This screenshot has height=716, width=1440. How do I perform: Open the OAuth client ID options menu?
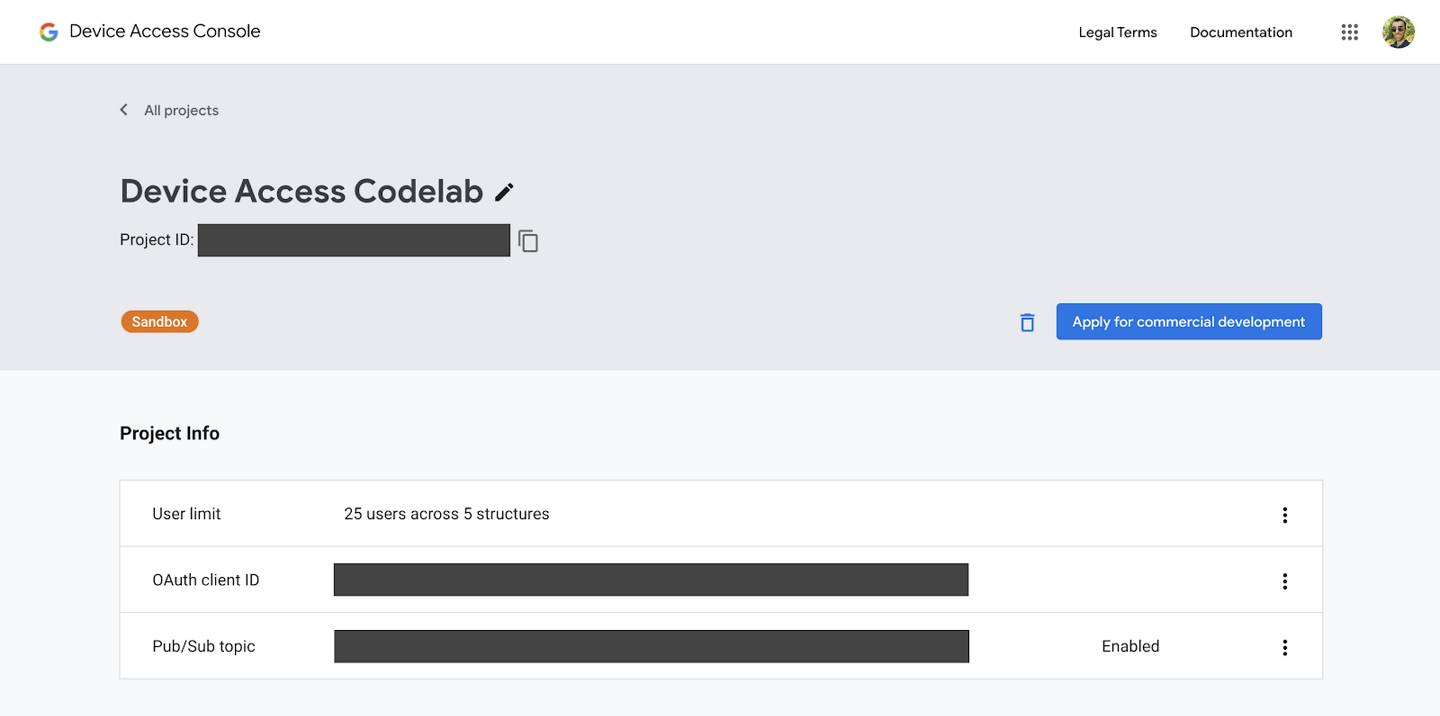click(1285, 580)
